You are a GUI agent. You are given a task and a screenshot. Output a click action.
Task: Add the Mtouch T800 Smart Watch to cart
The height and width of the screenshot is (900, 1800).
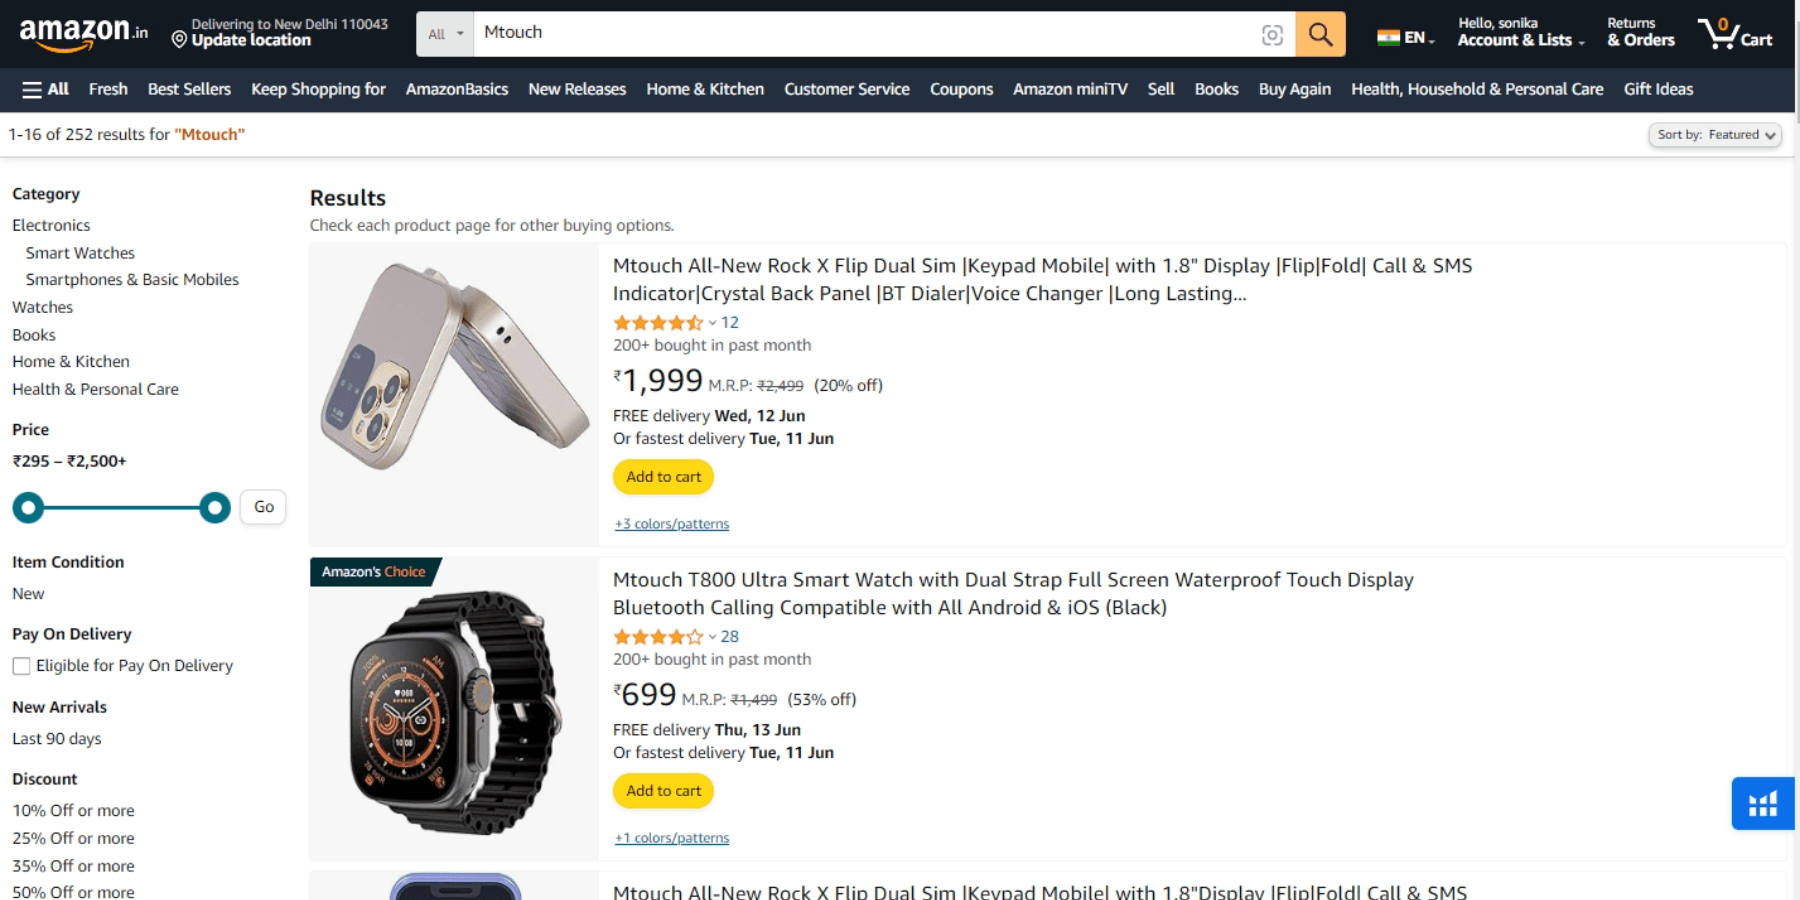tap(663, 791)
